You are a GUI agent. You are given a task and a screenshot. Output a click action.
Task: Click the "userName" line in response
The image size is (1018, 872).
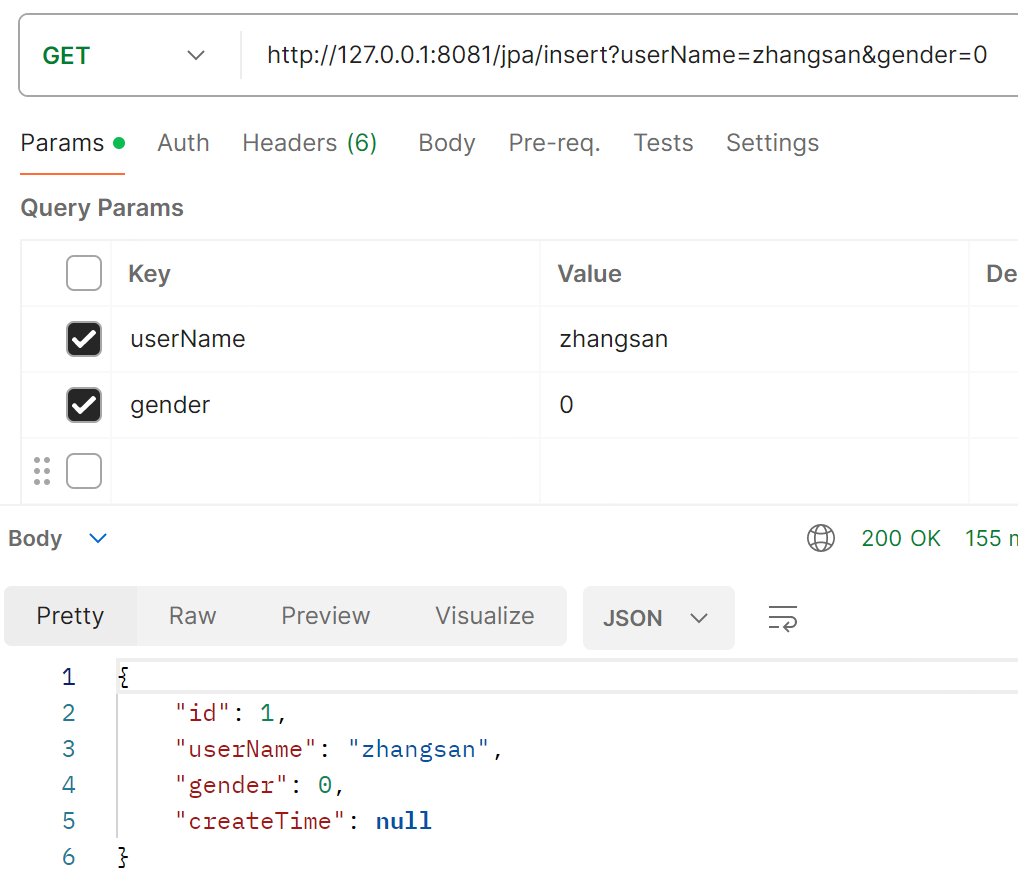coord(339,749)
